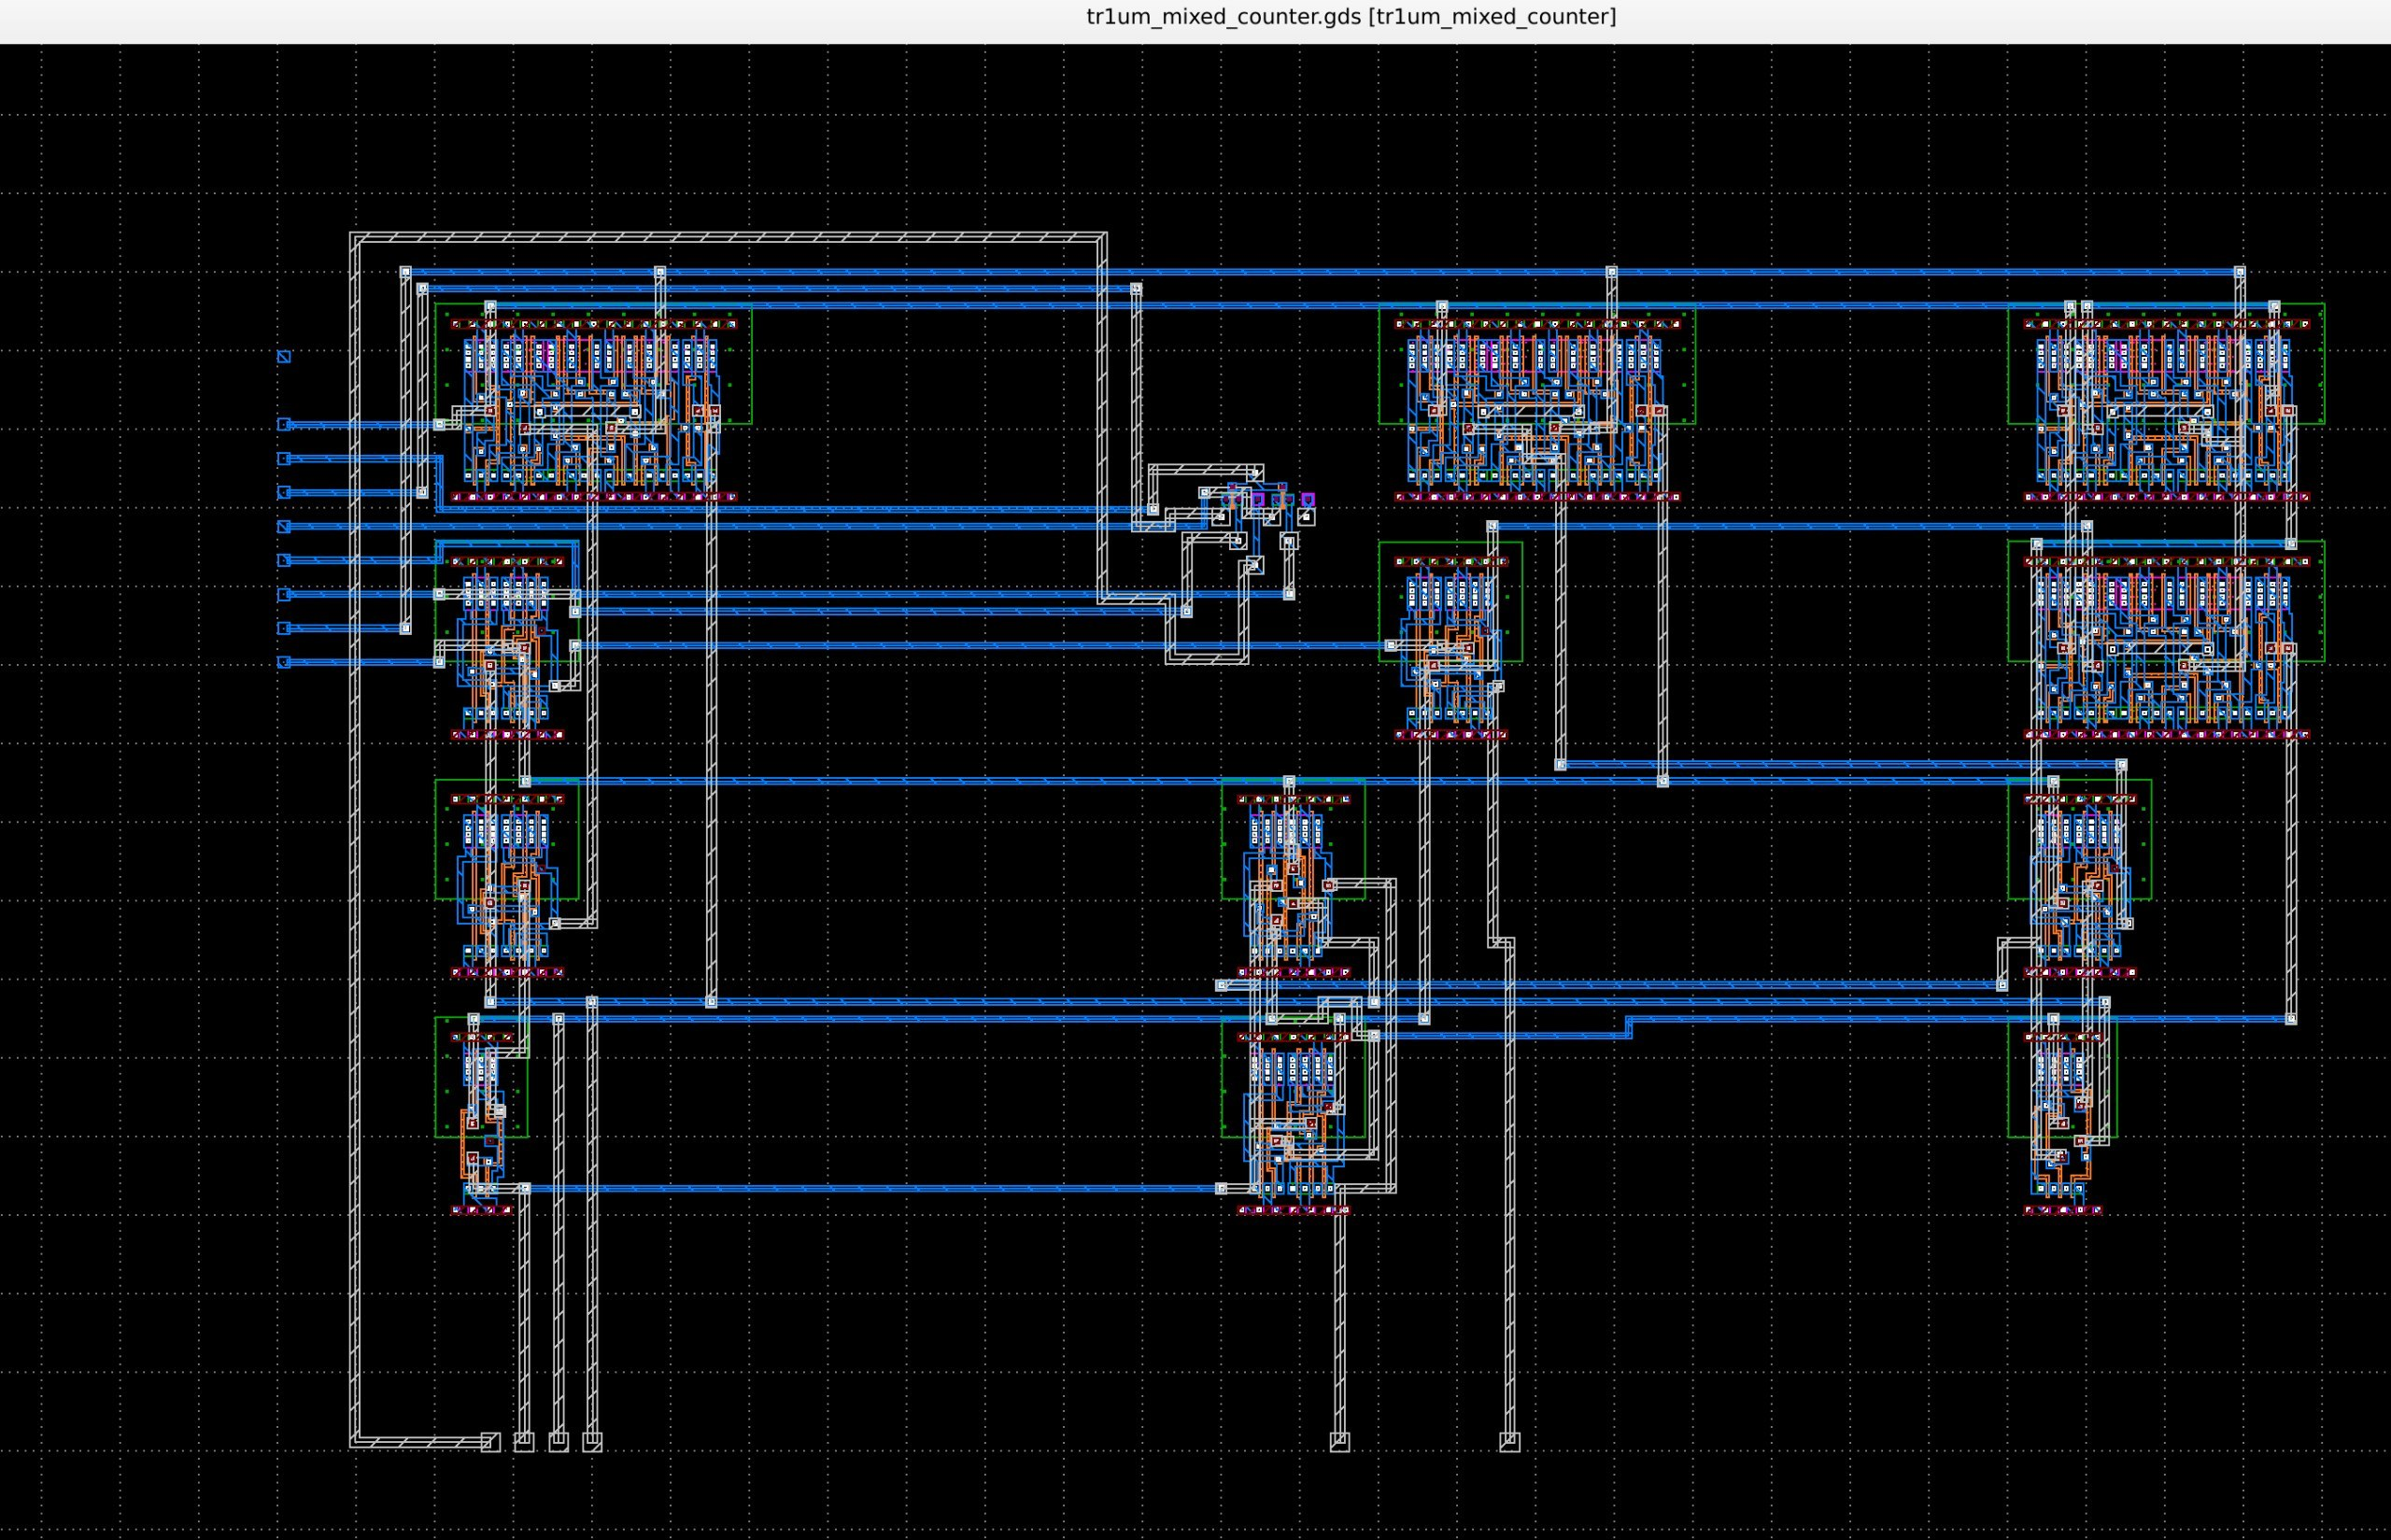Select the rightmost square pad along the bottom edge
The height and width of the screenshot is (1540, 2391).
coord(1510,1442)
